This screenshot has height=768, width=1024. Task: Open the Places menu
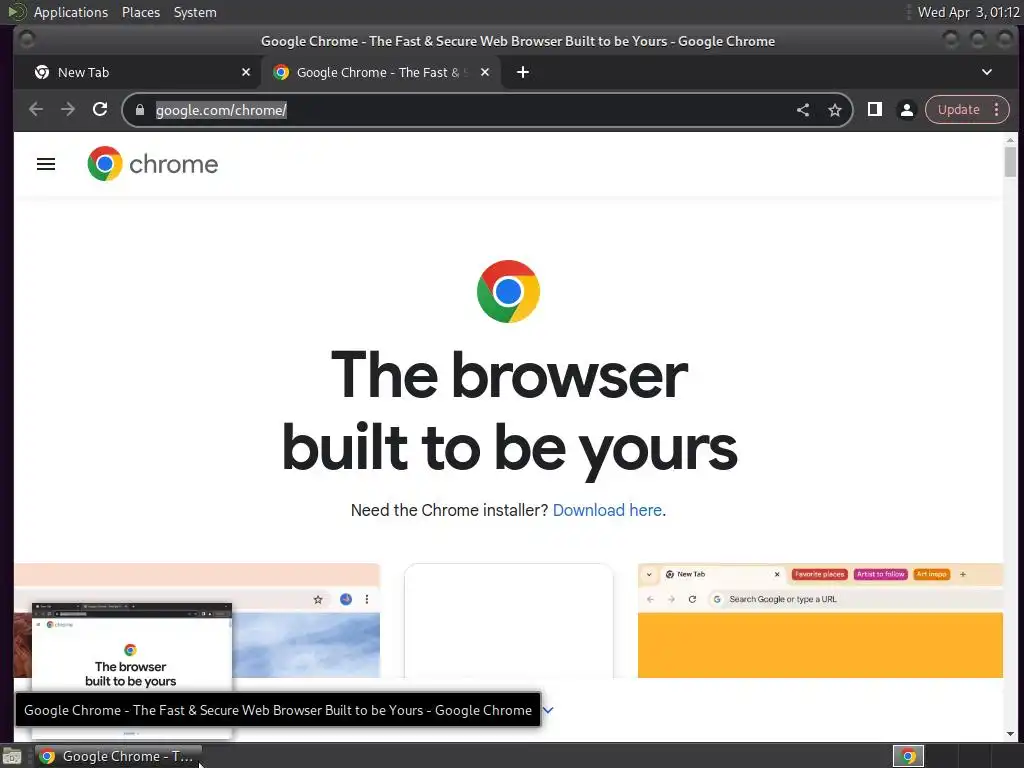pos(140,12)
